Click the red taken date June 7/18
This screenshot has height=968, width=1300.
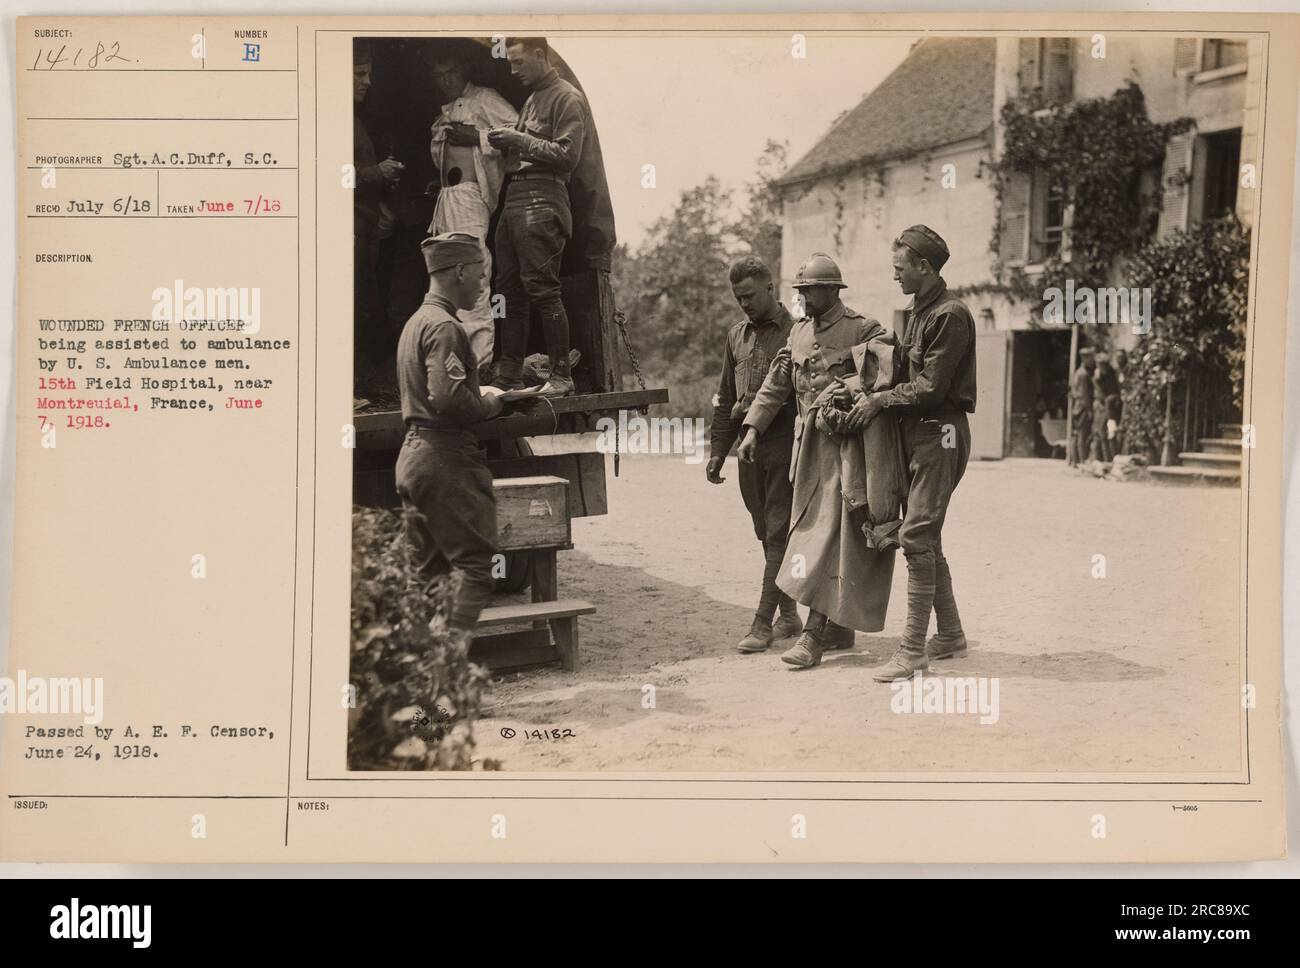tap(239, 207)
